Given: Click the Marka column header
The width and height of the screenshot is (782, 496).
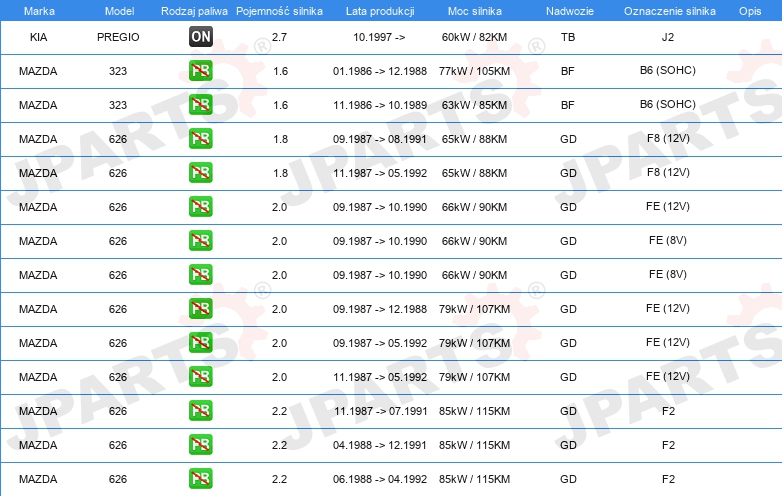Looking at the screenshot, I should [39, 11].
